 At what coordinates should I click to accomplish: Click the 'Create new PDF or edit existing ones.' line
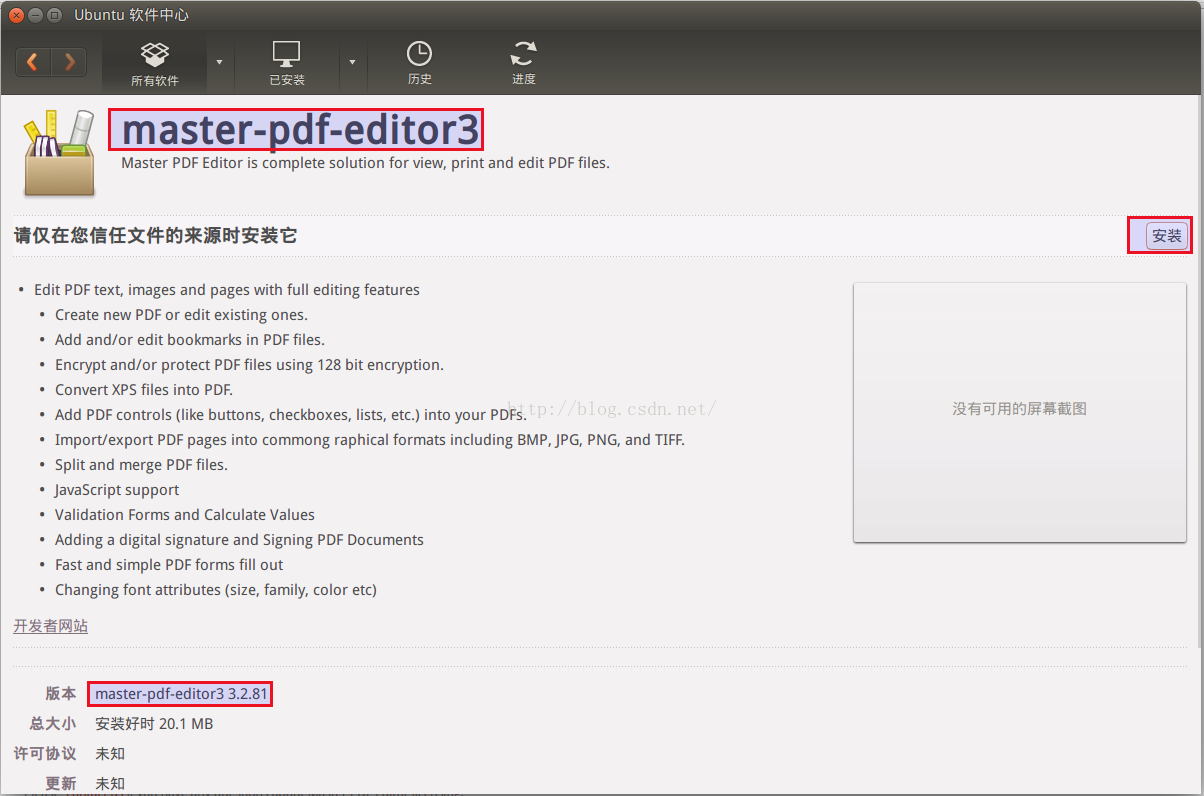(181, 315)
